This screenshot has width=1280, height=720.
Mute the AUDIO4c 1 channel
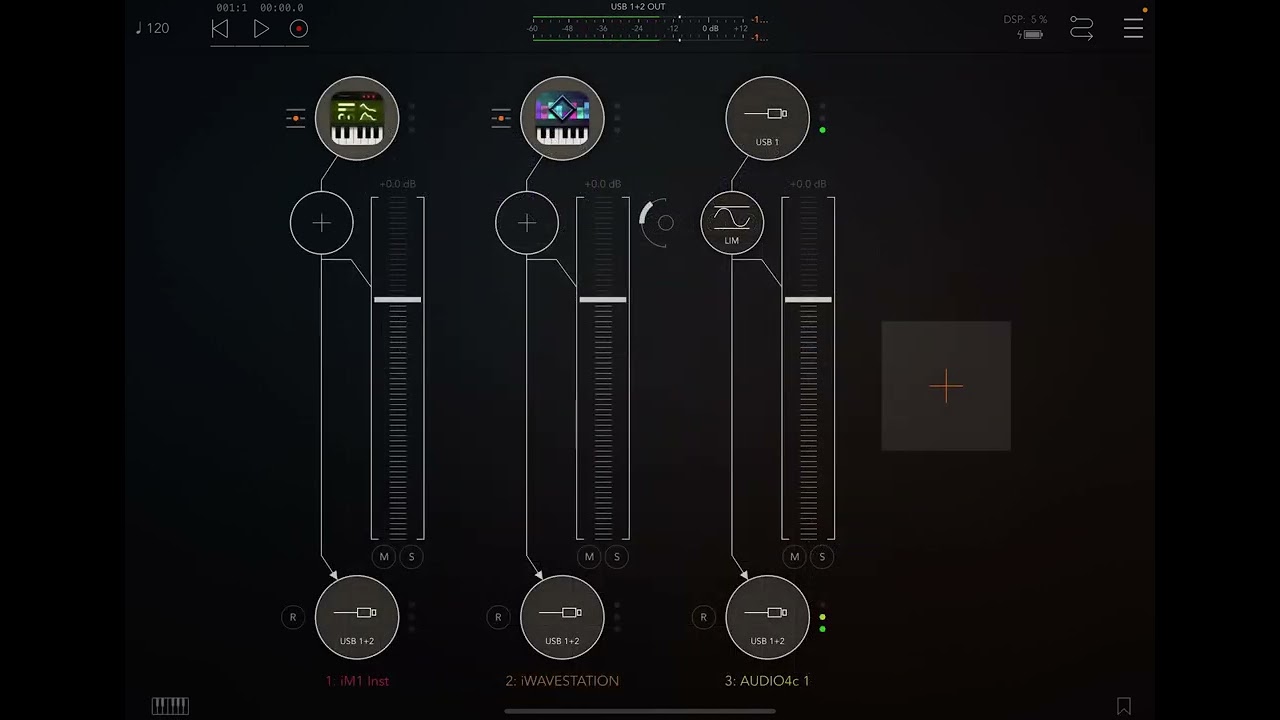[795, 557]
